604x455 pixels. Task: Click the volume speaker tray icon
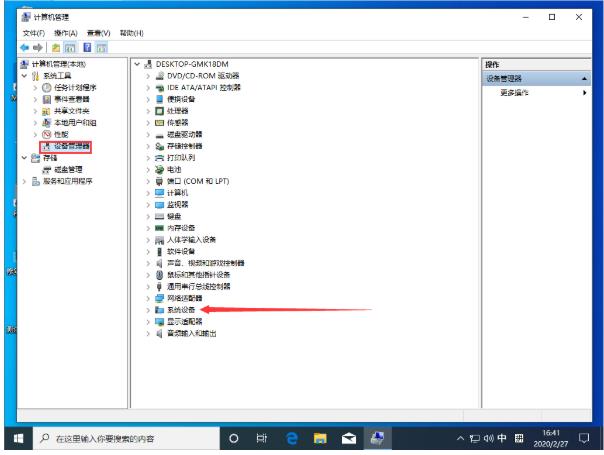coord(488,438)
